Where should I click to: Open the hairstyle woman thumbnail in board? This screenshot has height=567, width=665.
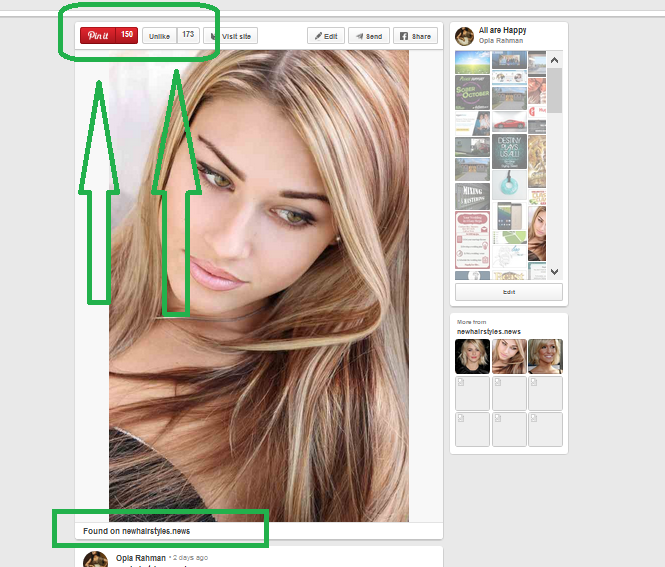coord(537,233)
